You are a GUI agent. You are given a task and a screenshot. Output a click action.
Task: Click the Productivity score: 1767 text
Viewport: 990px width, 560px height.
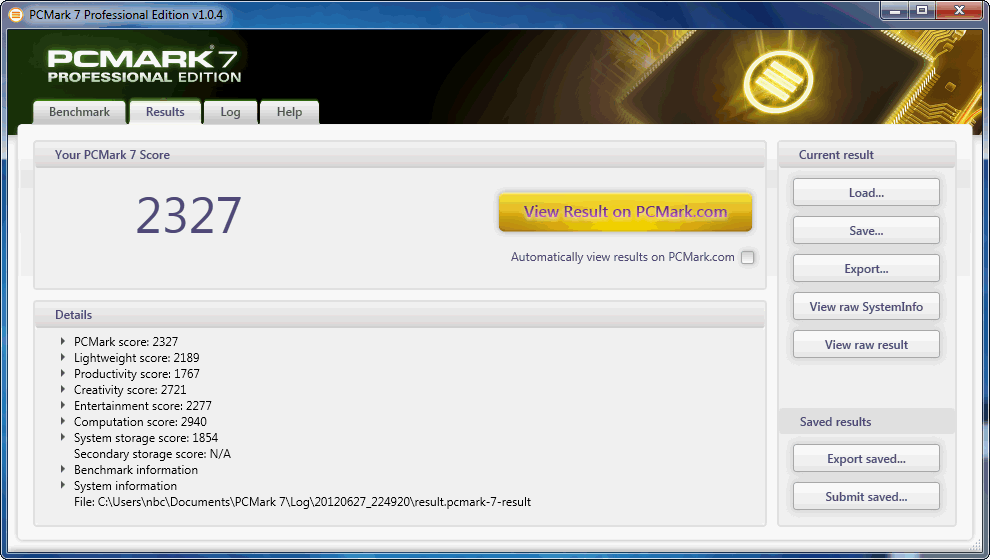pos(136,374)
